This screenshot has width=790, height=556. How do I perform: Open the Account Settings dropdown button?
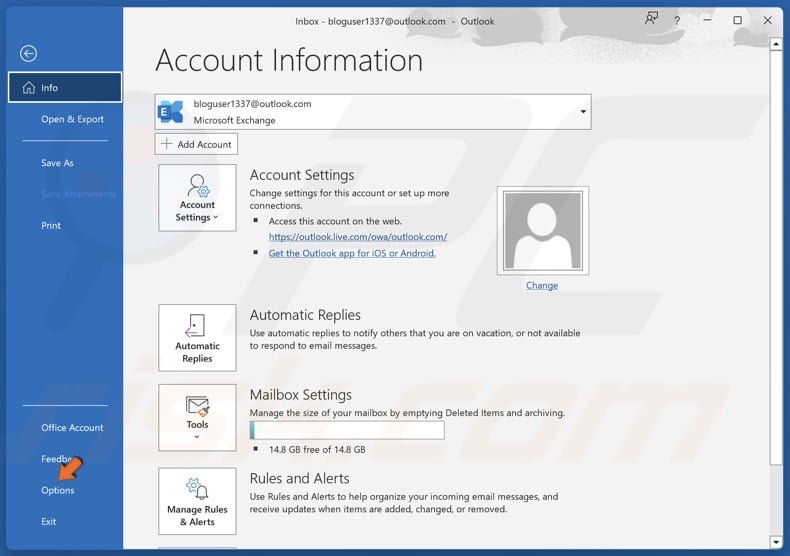(x=197, y=198)
